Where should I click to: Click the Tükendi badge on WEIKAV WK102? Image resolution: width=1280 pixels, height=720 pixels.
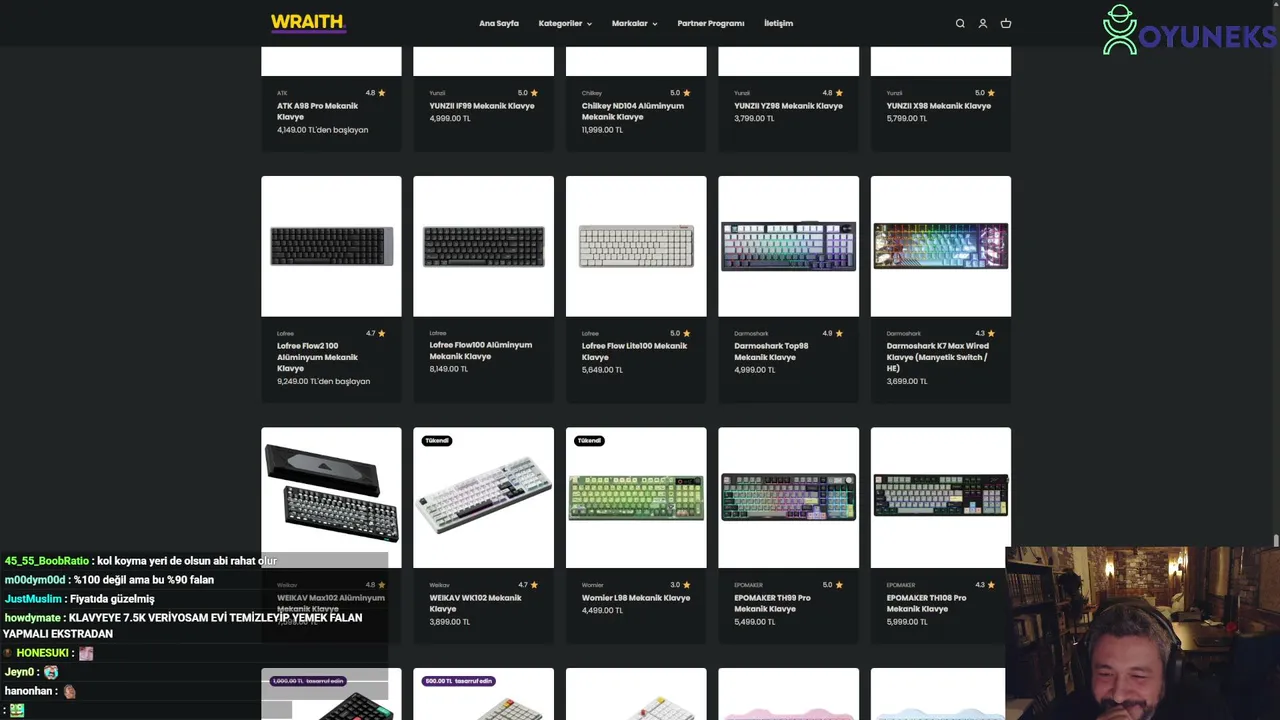pyautogui.click(x=437, y=441)
